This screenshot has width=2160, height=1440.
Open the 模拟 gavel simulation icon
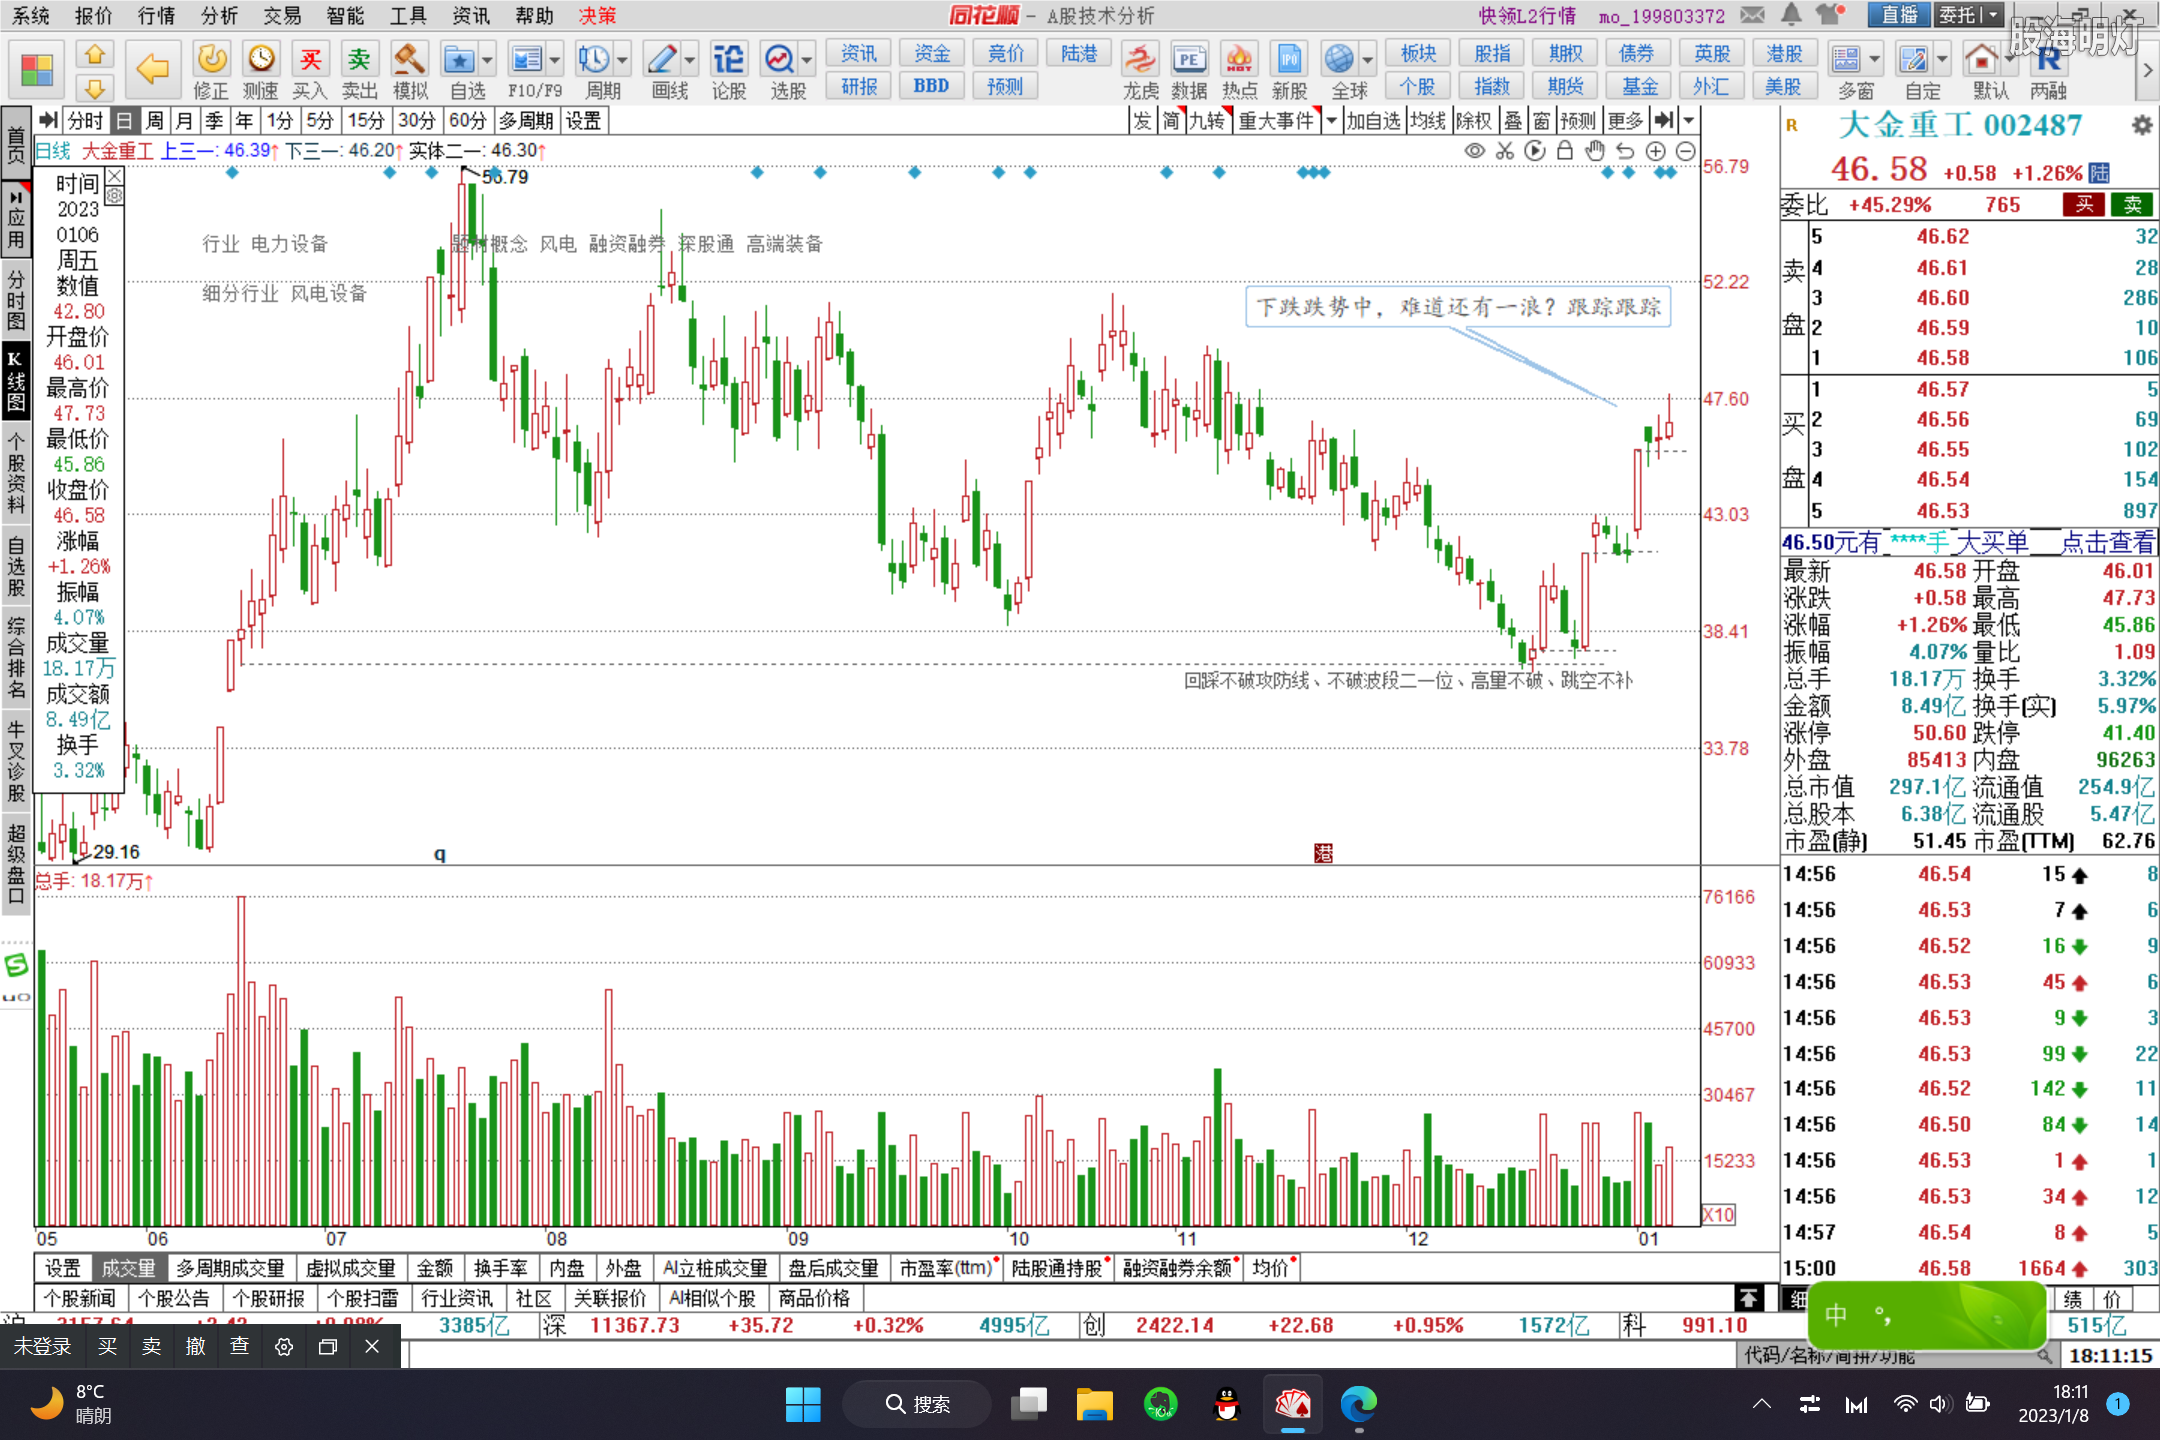410,70
